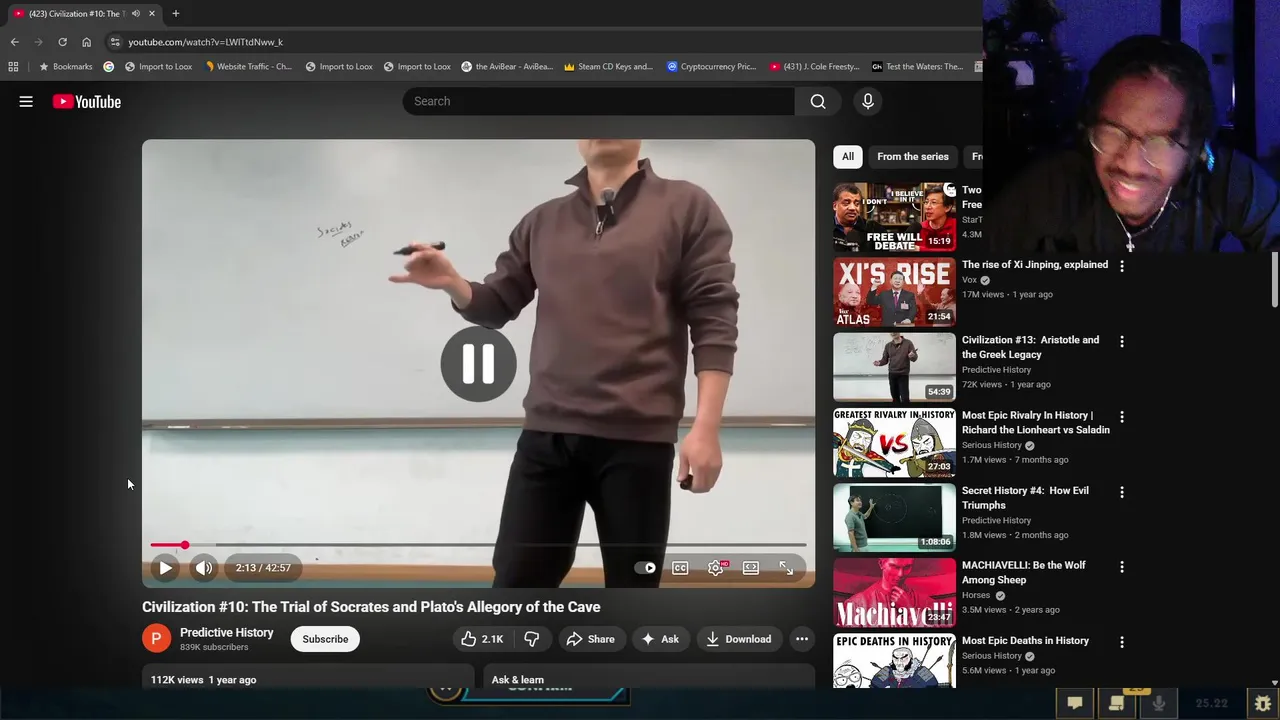Open the AviBear bookmark
1280x720 pixels.
coord(507,67)
